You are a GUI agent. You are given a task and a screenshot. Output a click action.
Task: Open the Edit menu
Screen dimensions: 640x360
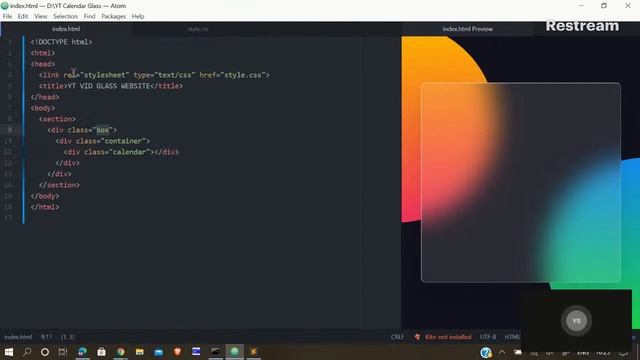23,16
